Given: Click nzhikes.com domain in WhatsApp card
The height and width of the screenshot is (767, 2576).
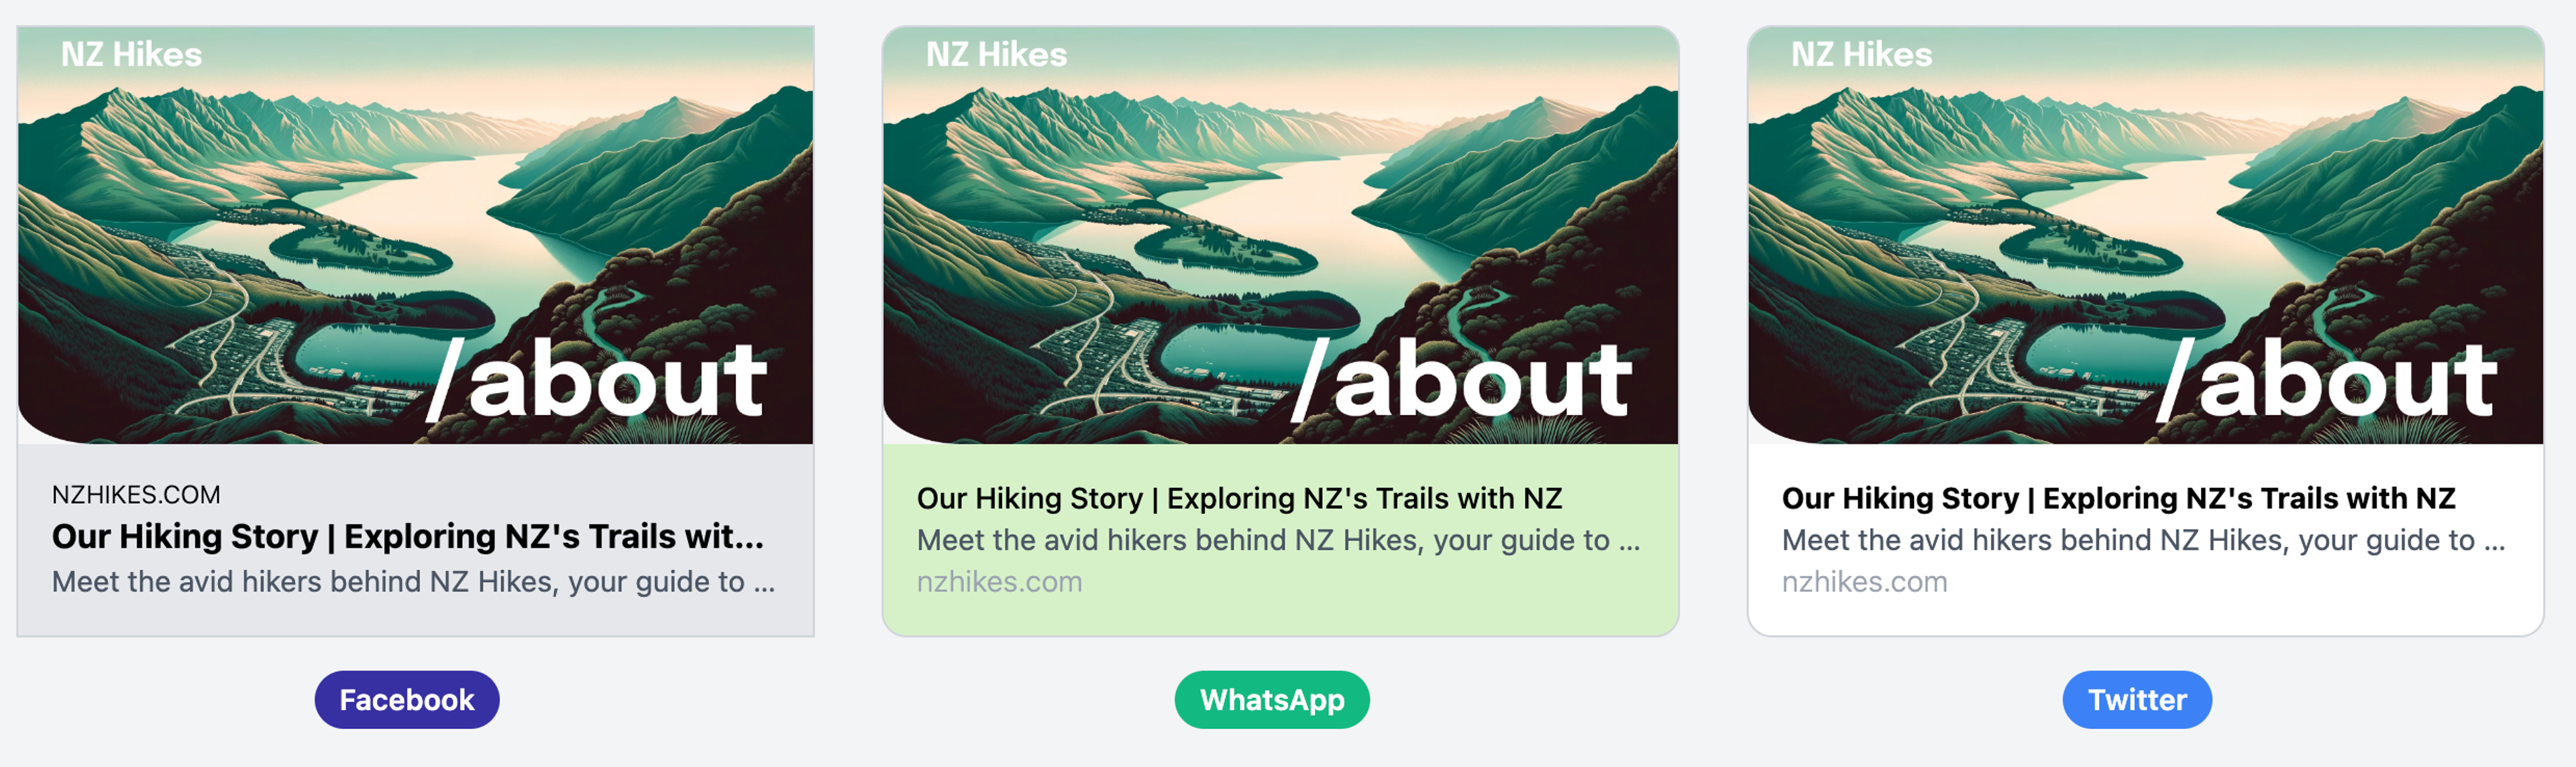Looking at the screenshot, I should [999, 582].
